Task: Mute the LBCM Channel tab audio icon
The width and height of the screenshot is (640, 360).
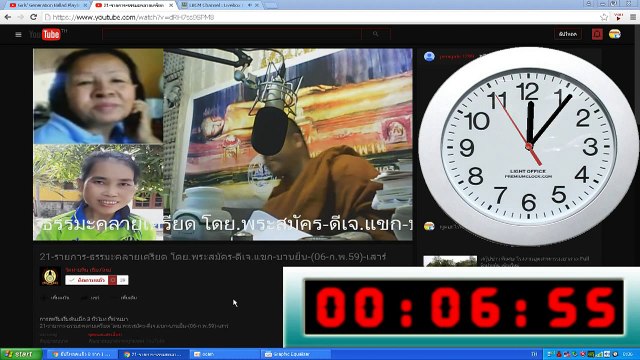Action: (249, 5)
